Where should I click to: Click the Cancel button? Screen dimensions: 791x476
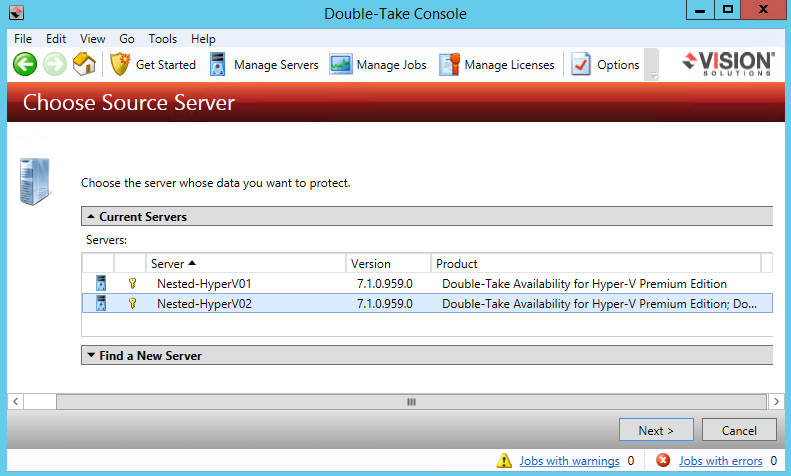coord(739,430)
